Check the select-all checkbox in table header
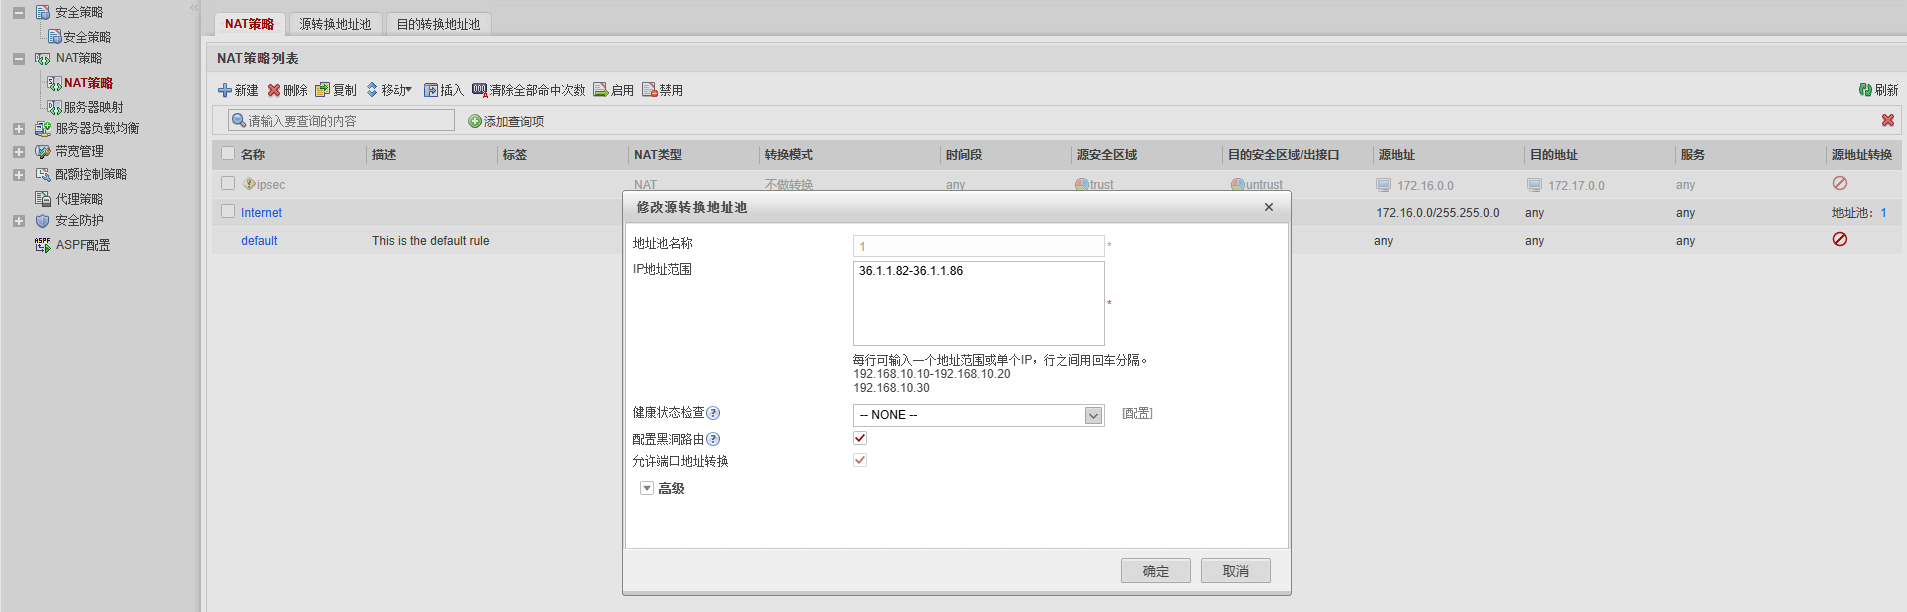Viewport: 1907px width, 612px height. [228, 154]
